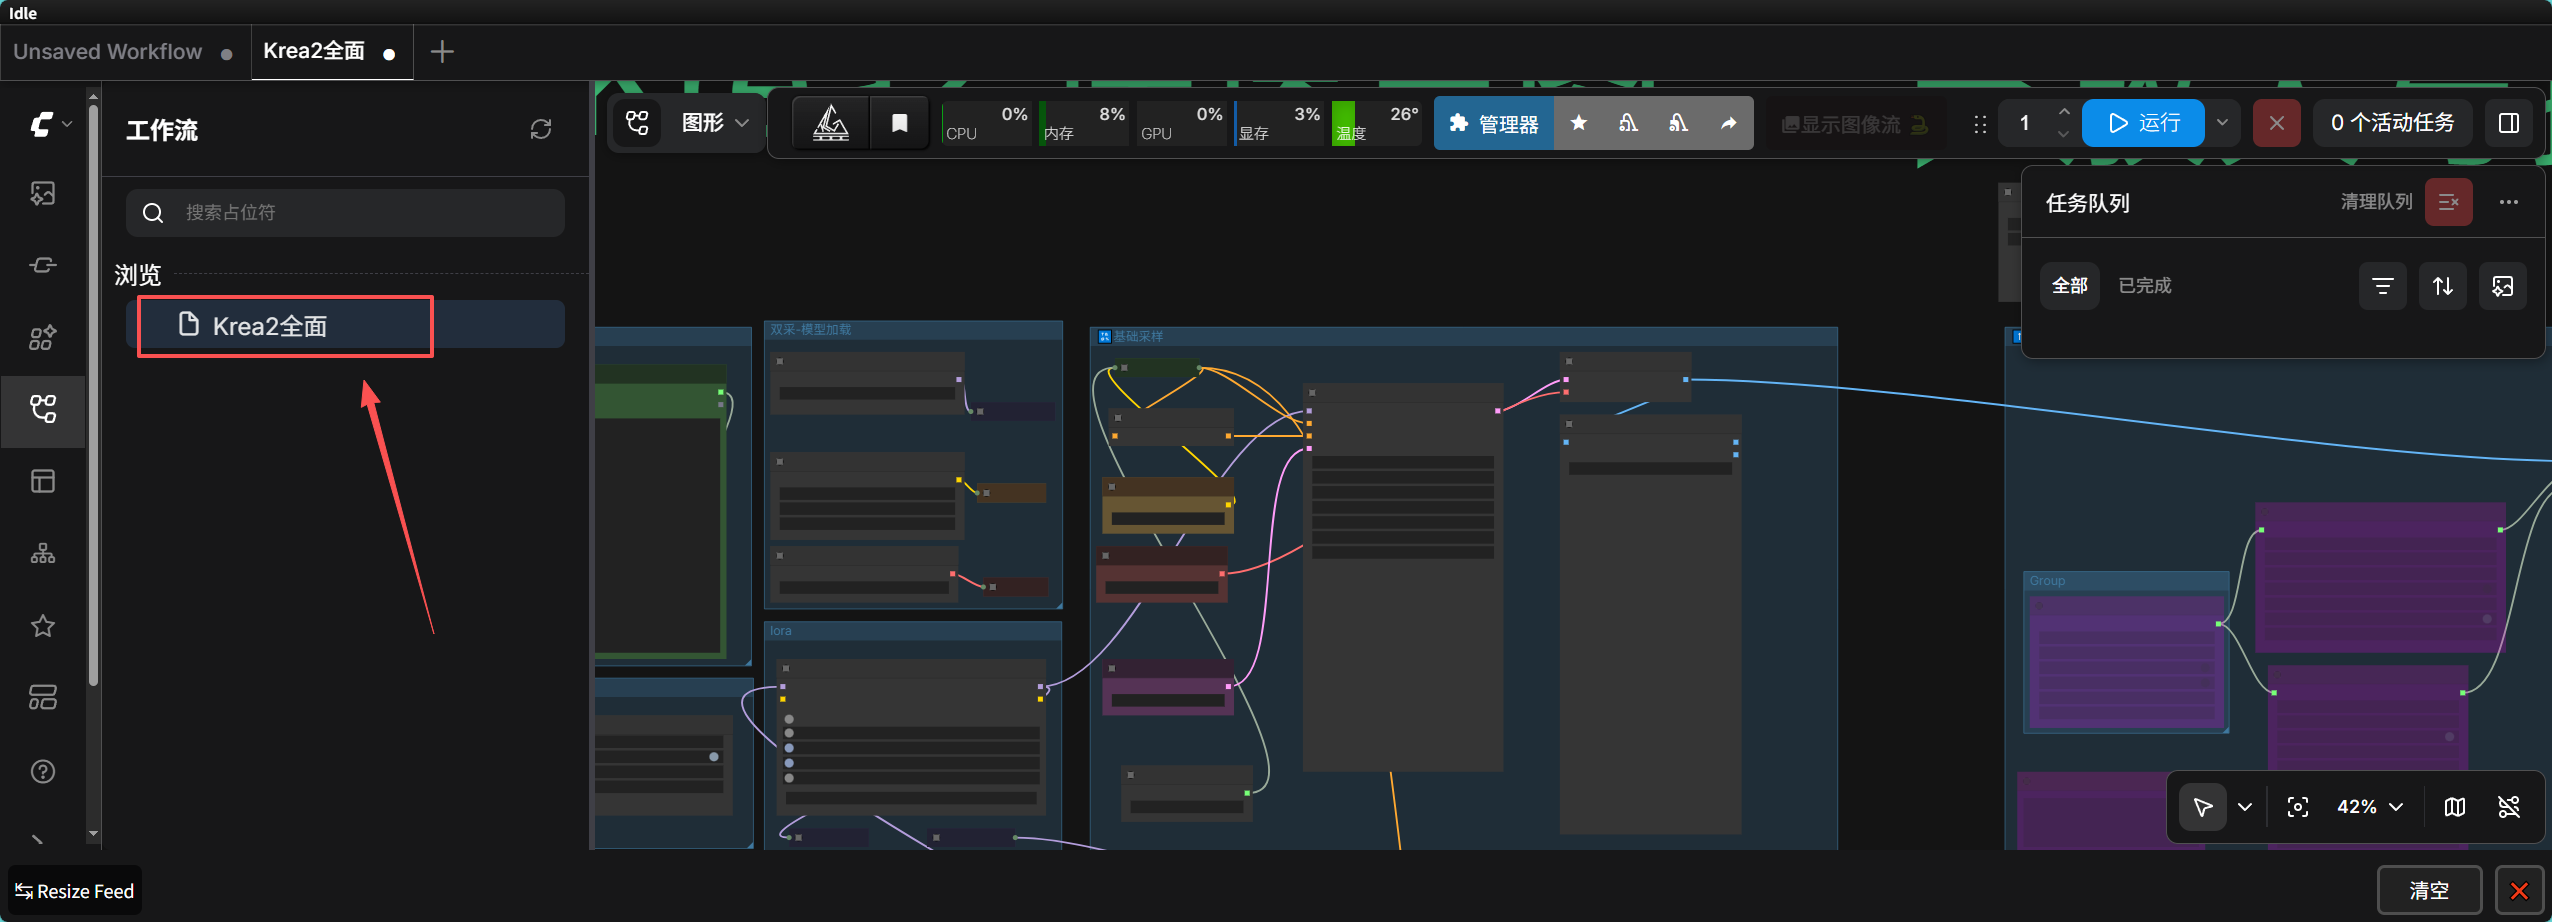Click the bookmark icon in toolbar

point(900,123)
